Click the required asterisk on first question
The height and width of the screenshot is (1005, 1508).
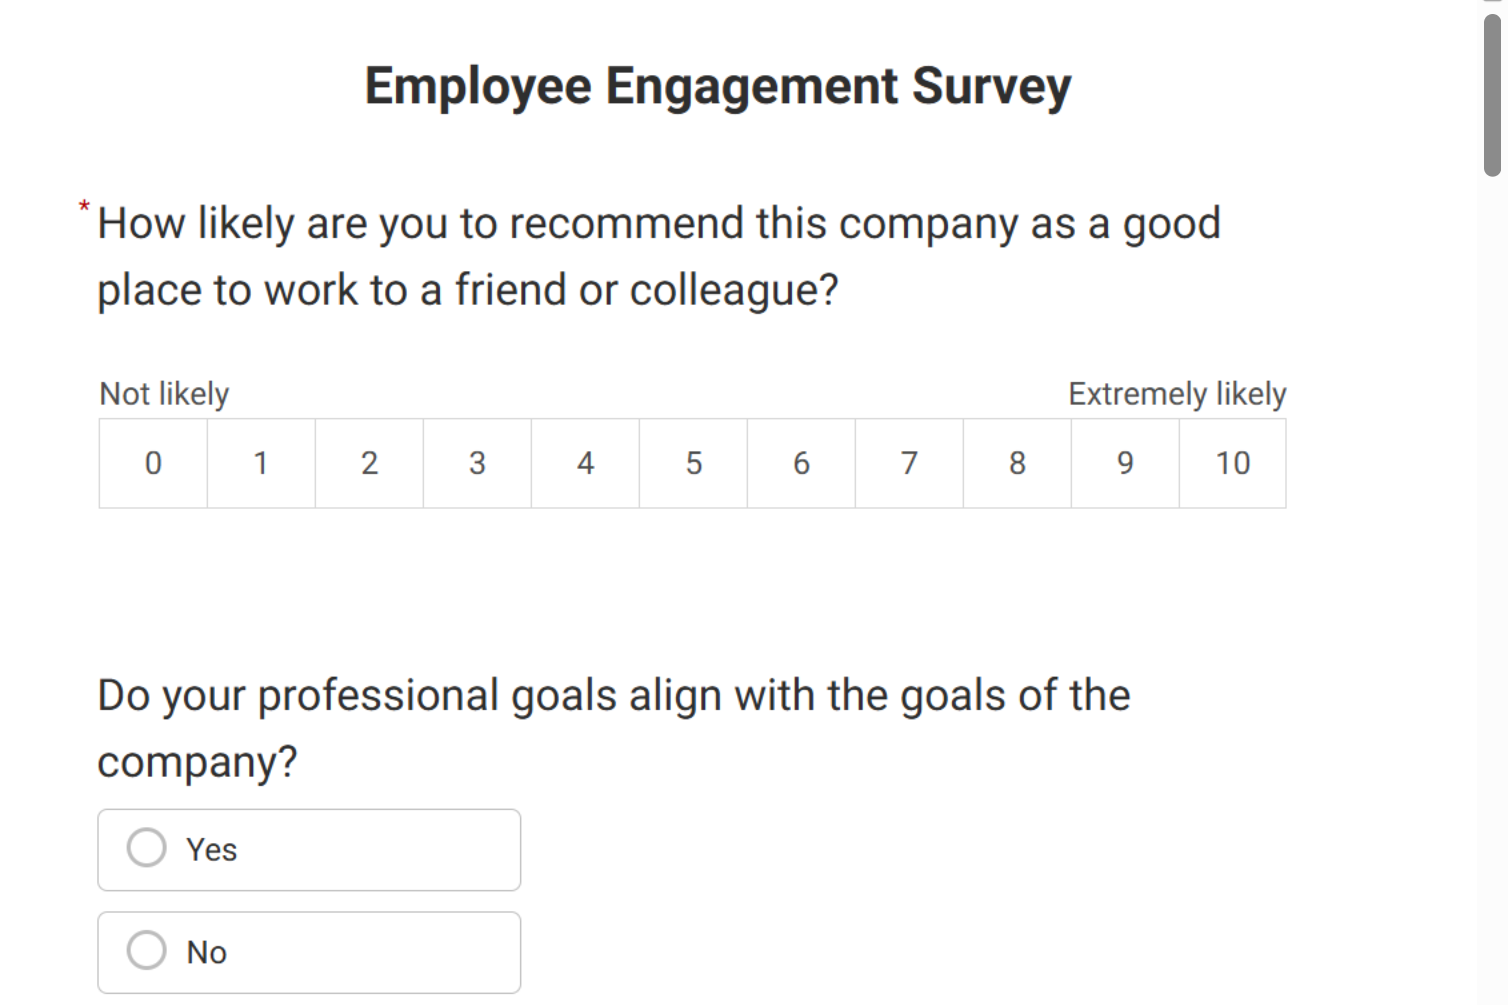84,207
